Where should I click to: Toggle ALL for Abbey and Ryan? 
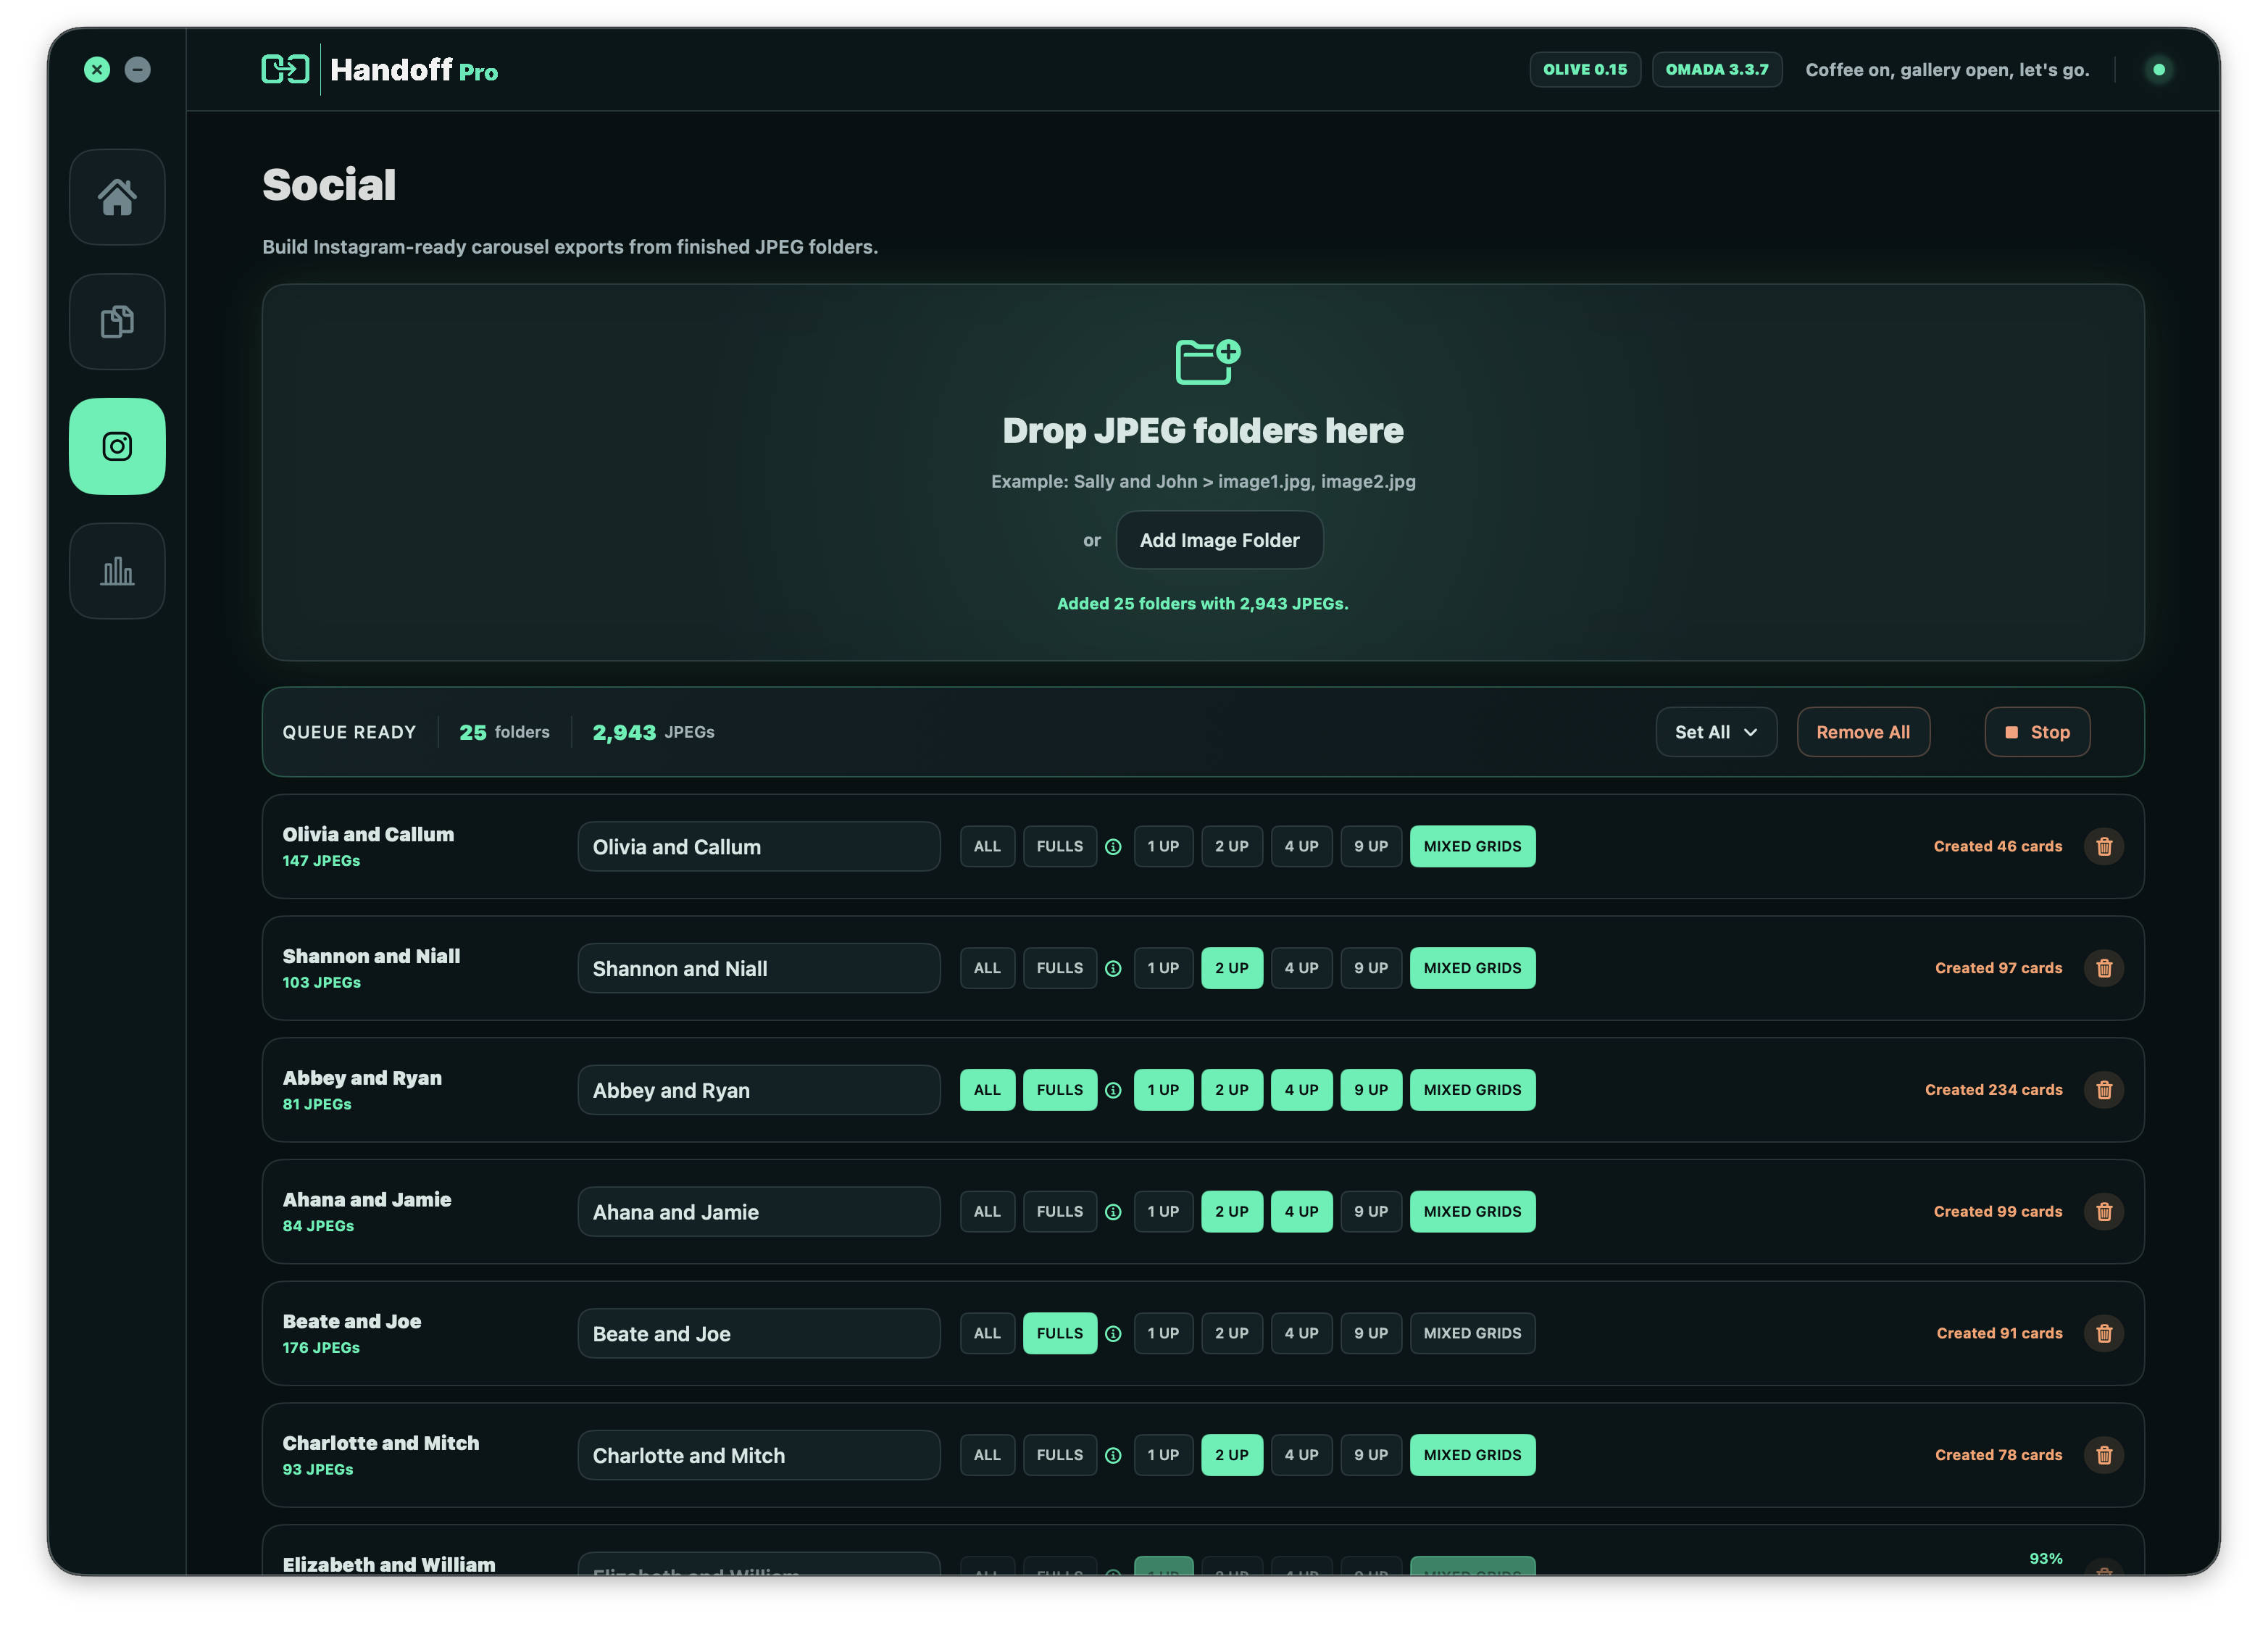tap(987, 1090)
